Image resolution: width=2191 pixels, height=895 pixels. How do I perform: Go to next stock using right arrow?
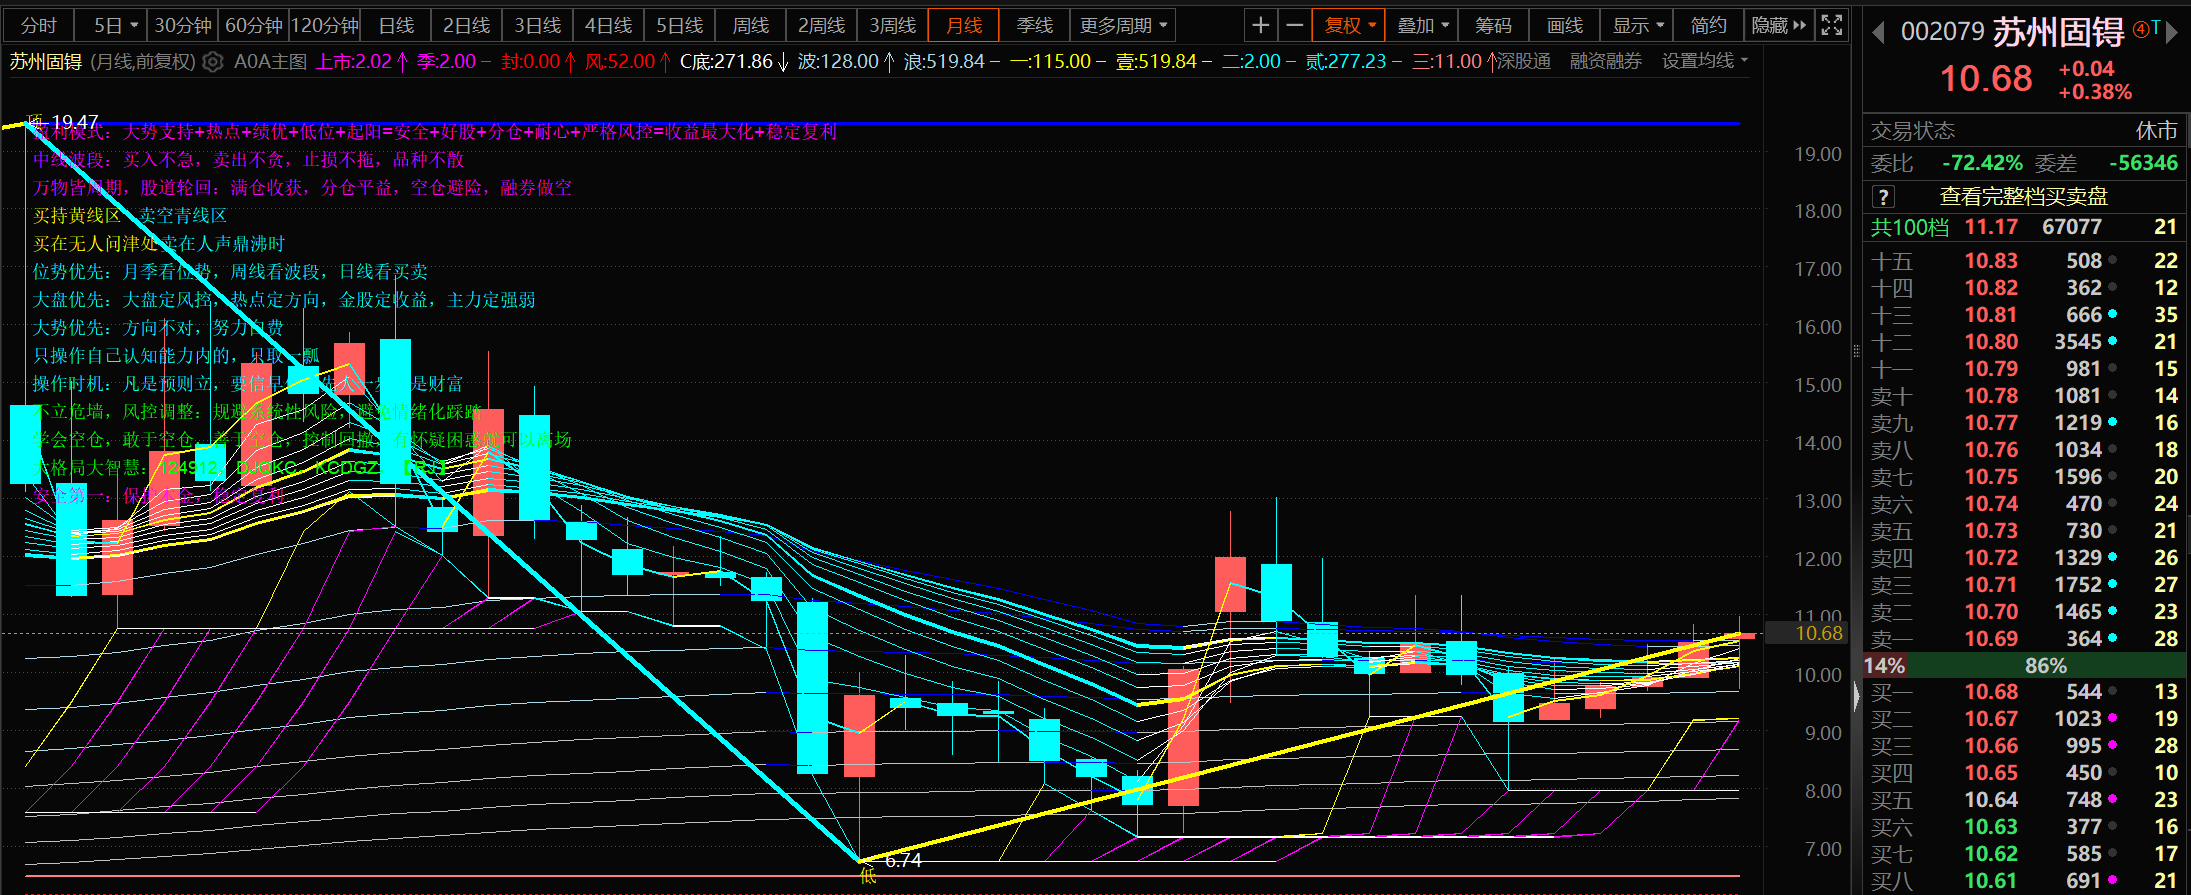tap(2172, 33)
